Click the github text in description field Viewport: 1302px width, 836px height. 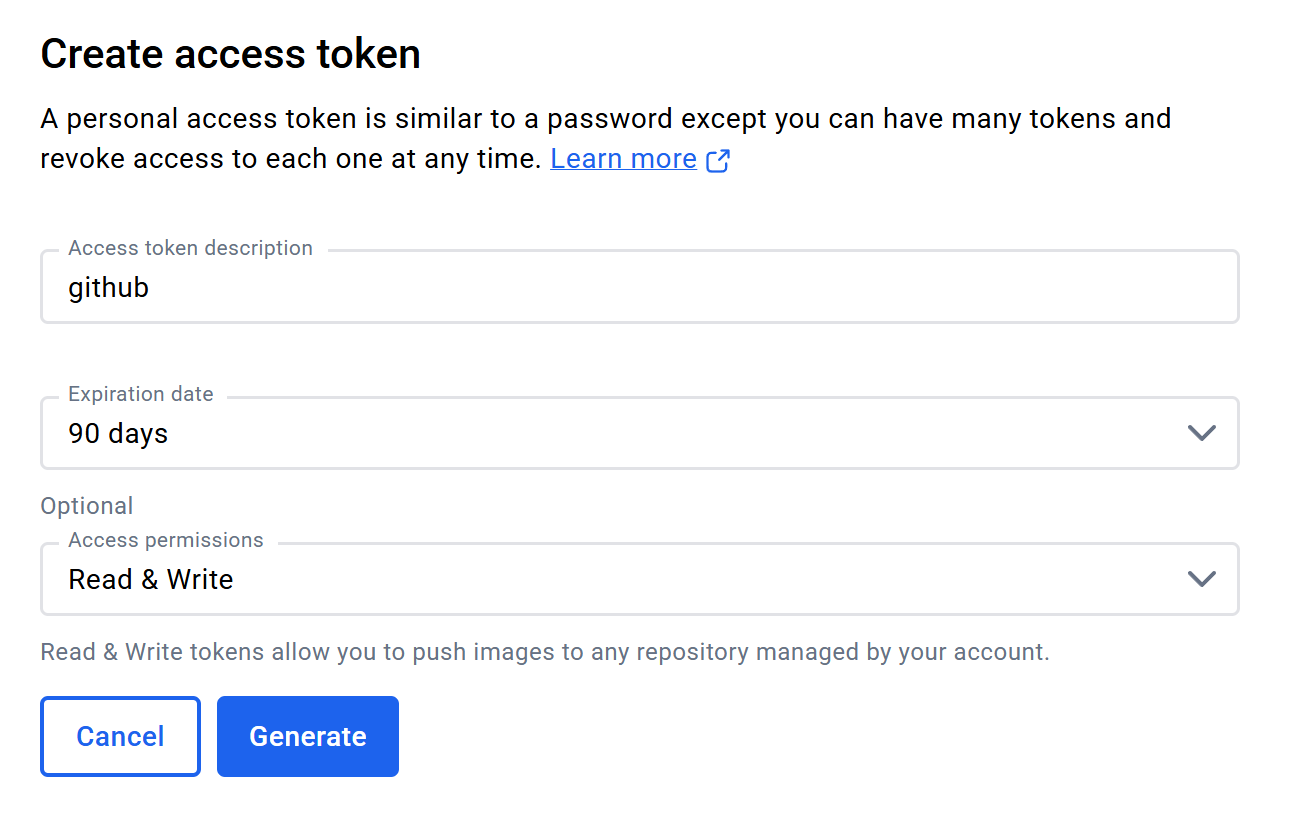coord(108,288)
